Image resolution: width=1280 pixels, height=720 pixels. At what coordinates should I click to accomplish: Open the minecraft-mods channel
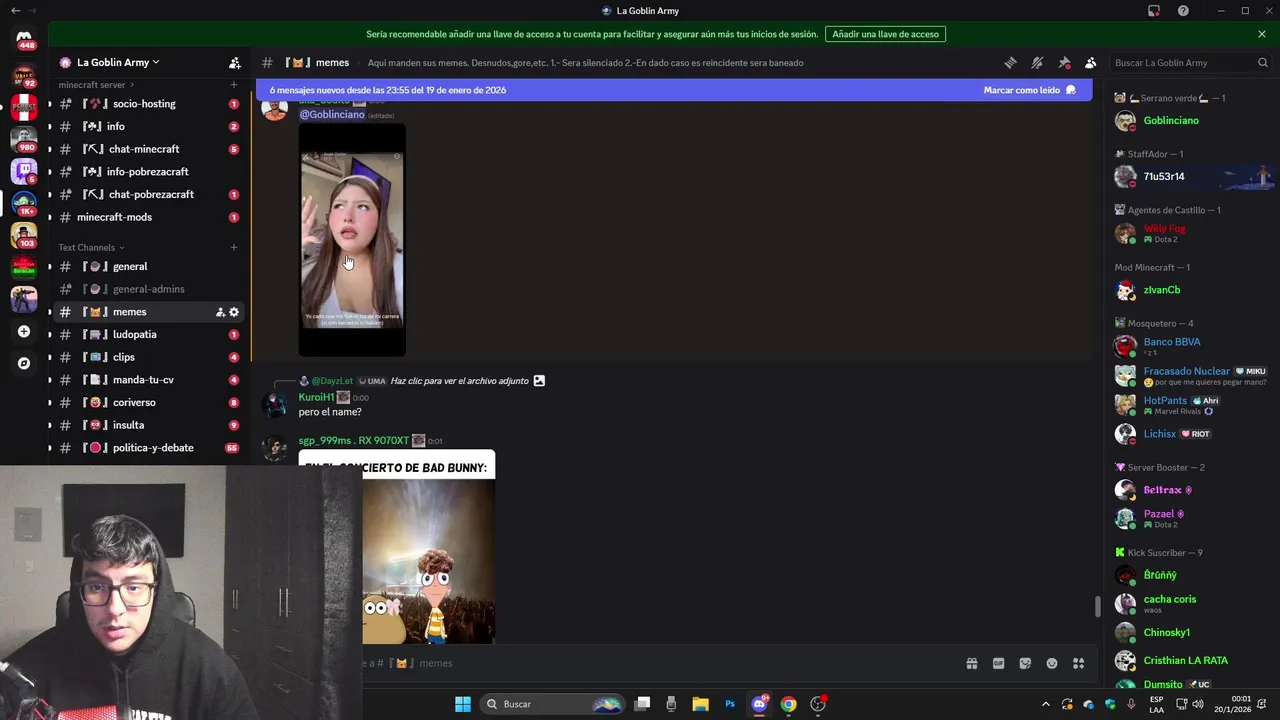[149, 217]
